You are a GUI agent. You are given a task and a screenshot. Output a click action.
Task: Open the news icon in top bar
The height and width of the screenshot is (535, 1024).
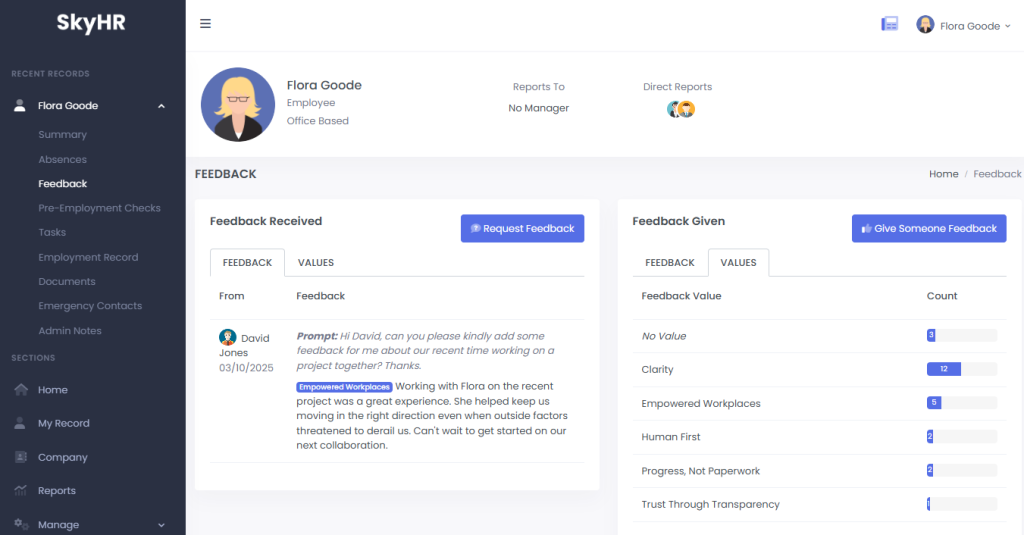[x=889, y=25]
